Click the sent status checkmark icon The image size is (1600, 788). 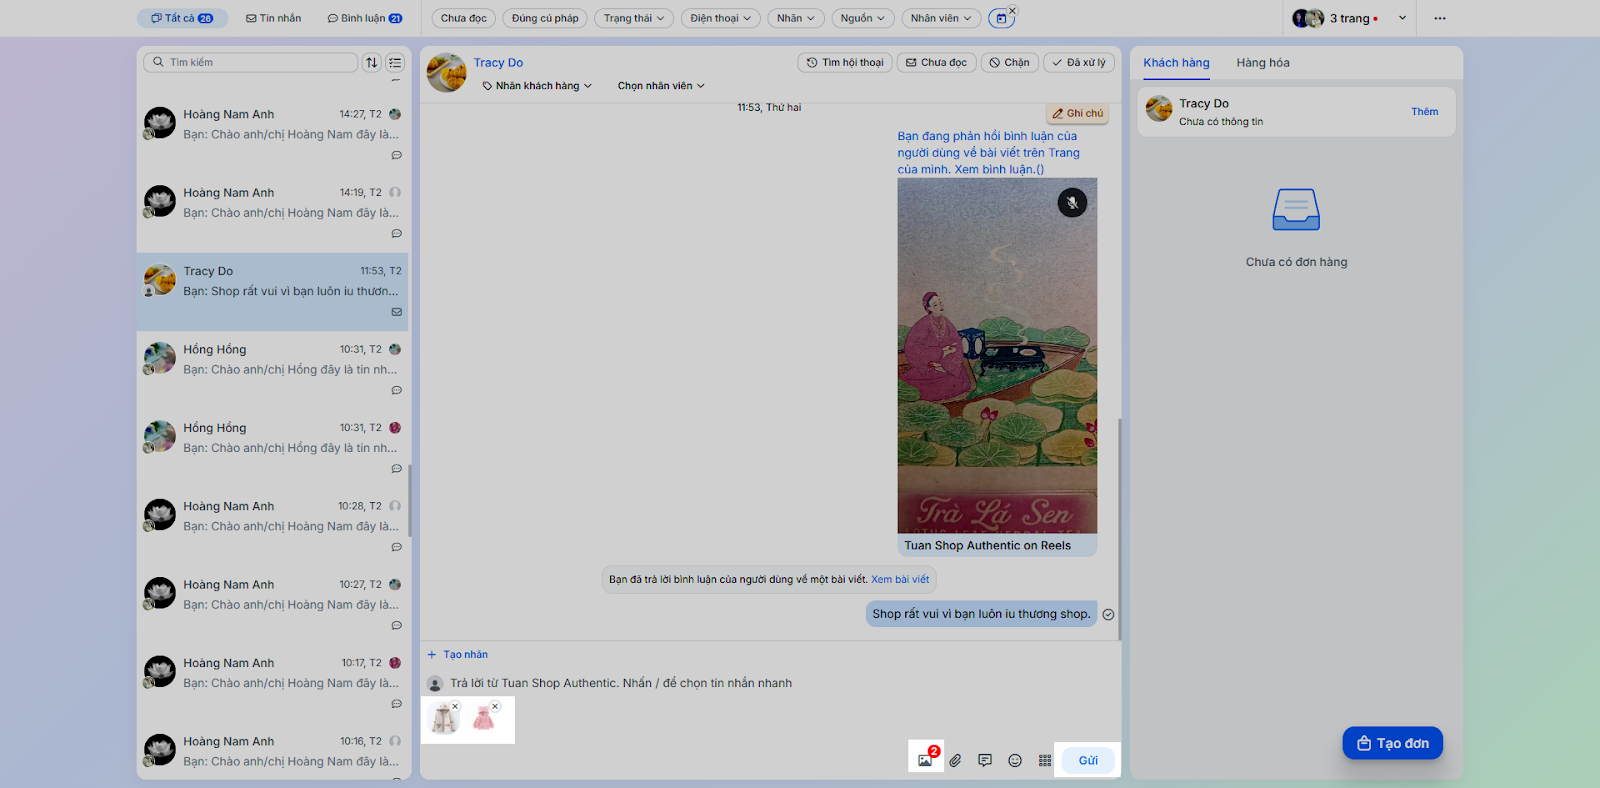tap(1108, 615)
